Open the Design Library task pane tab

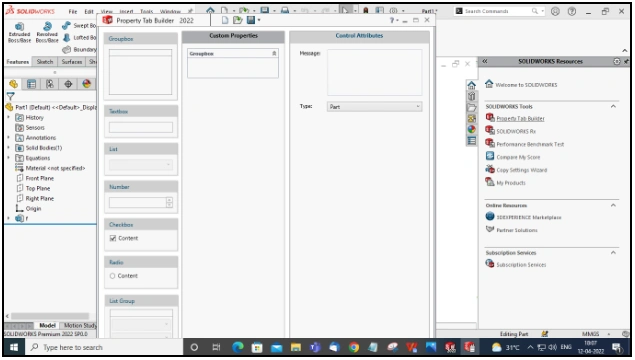(471, 96)
